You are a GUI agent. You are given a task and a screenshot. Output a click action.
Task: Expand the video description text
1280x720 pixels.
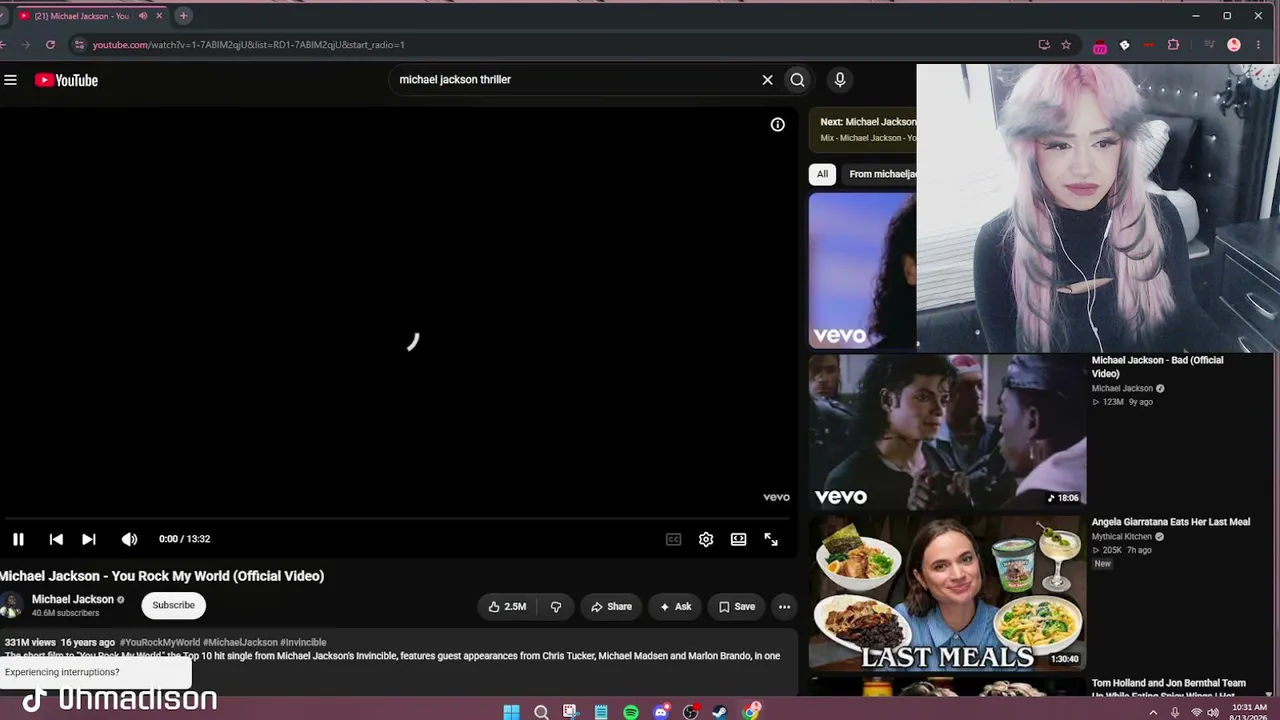point(392,656)
